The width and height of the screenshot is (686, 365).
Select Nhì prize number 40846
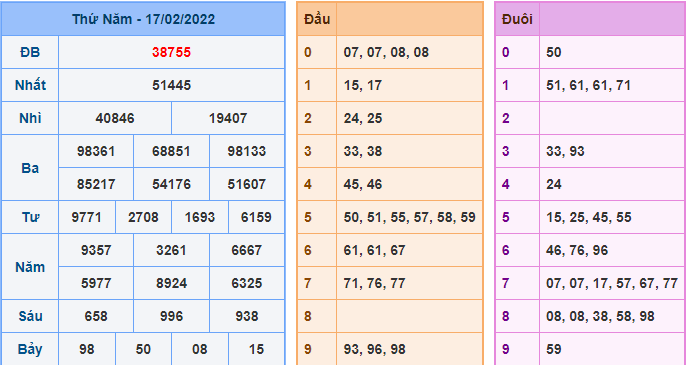tap(115, 118)
